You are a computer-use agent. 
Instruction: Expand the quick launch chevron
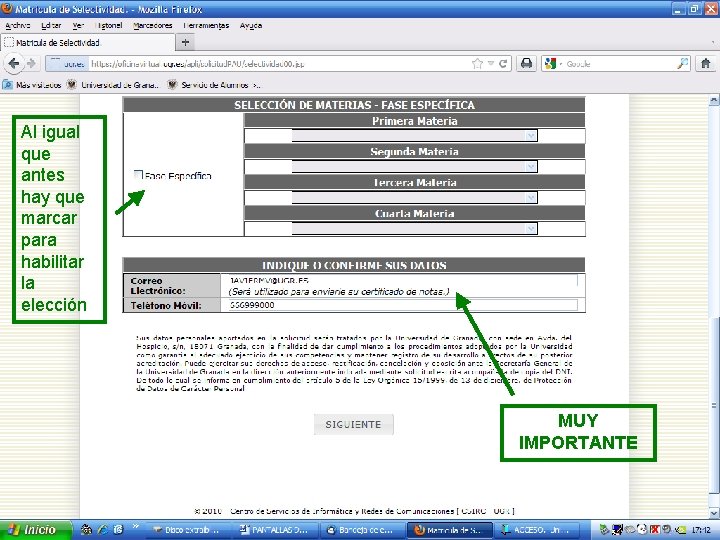(135, 527)
